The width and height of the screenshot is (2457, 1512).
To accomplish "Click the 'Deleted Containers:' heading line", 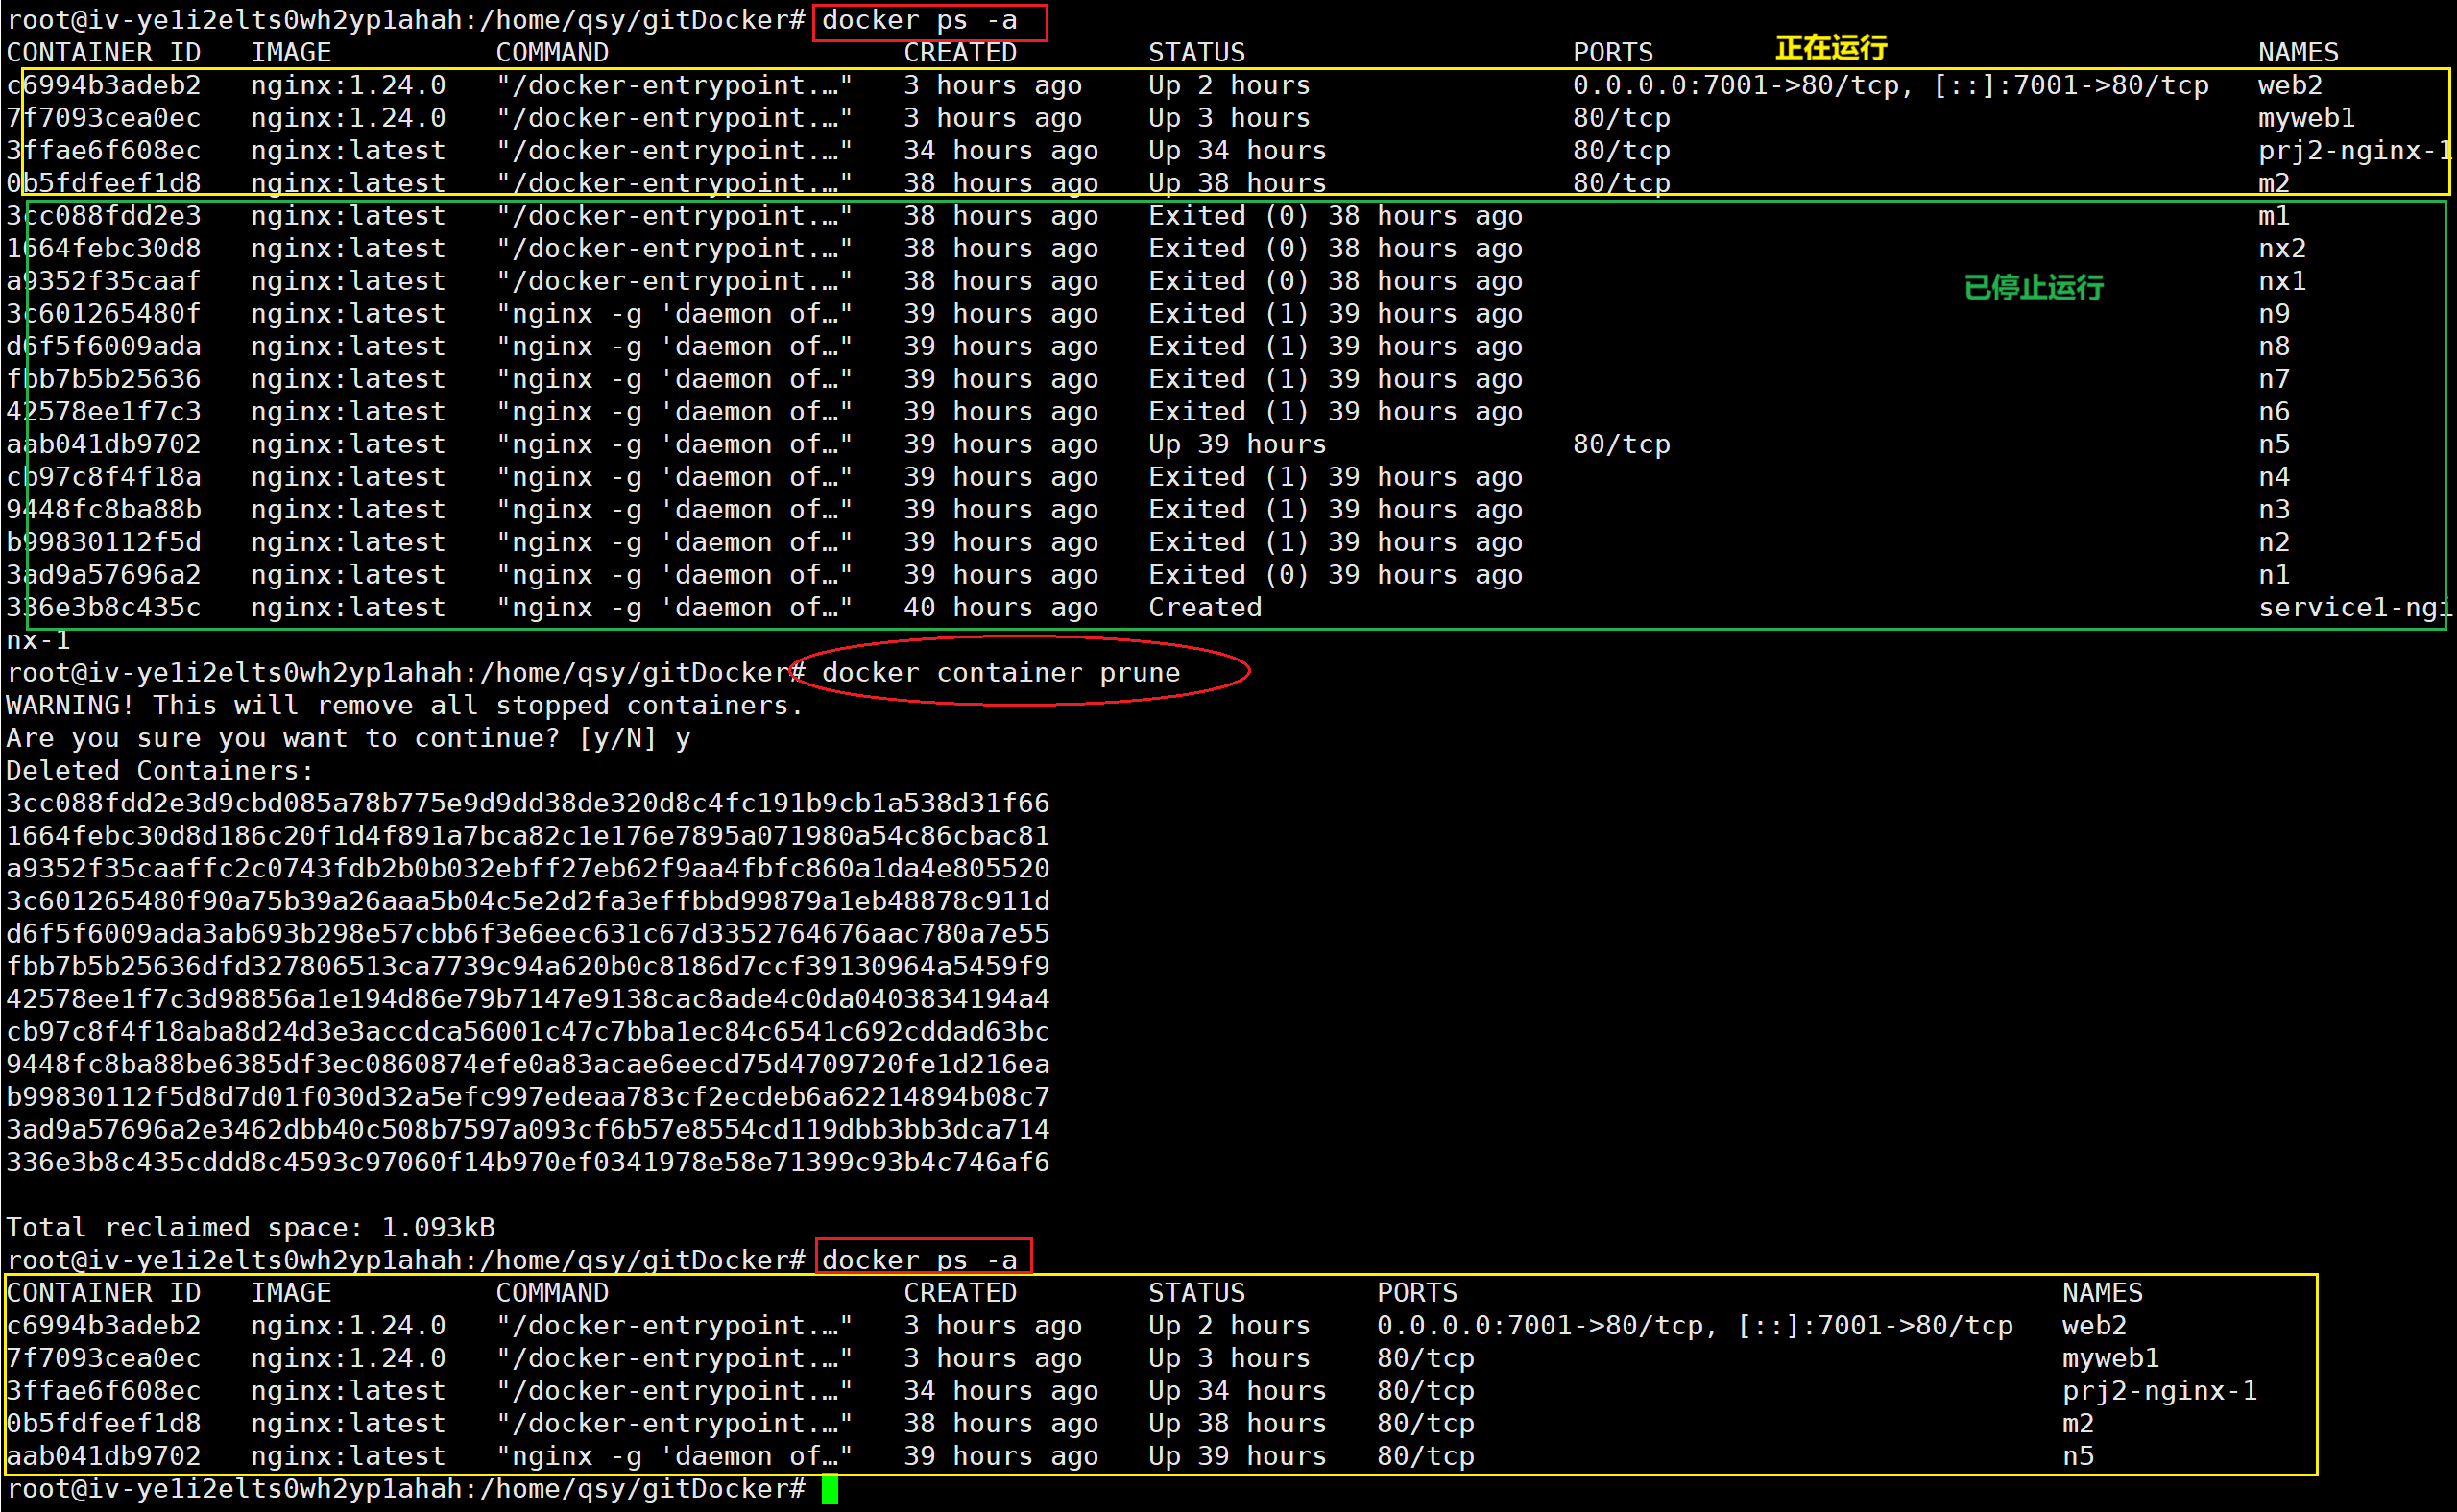I will point(160,771).
